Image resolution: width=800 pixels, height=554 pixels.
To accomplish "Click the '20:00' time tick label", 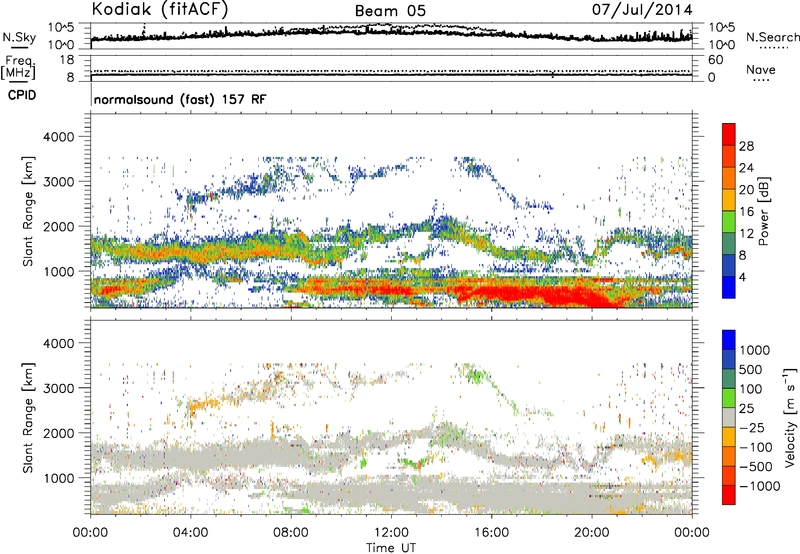I will tap(591, 533).
